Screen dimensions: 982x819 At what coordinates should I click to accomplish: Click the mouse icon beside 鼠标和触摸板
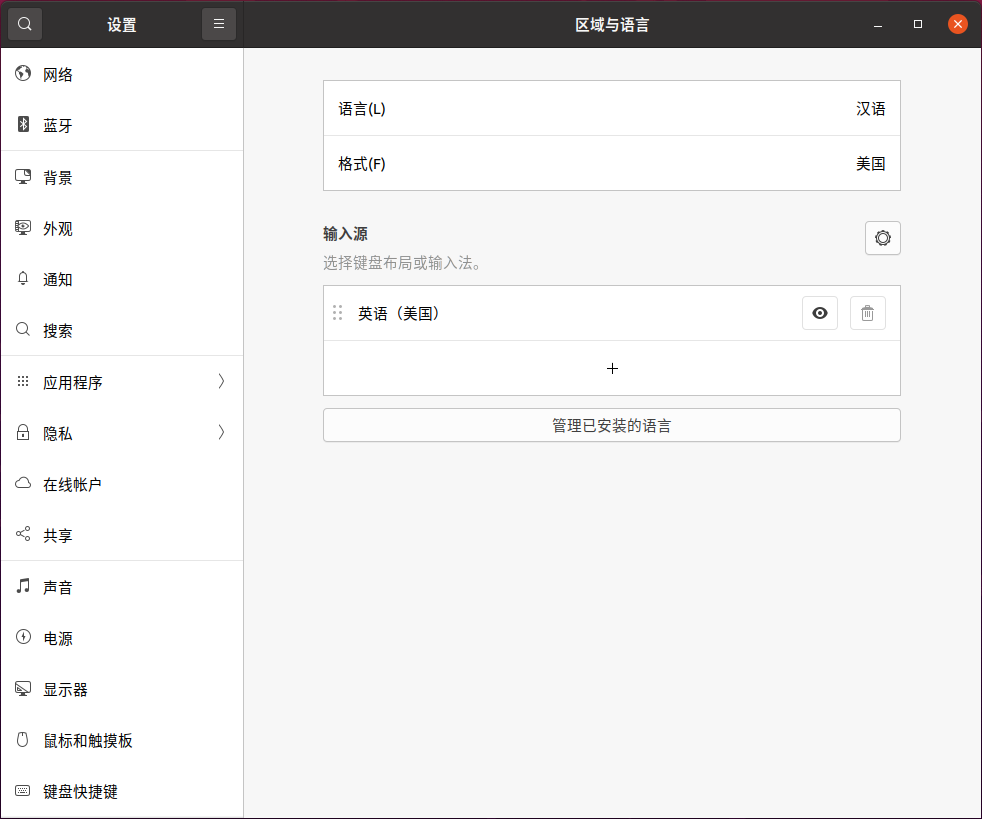click(23, 740)
